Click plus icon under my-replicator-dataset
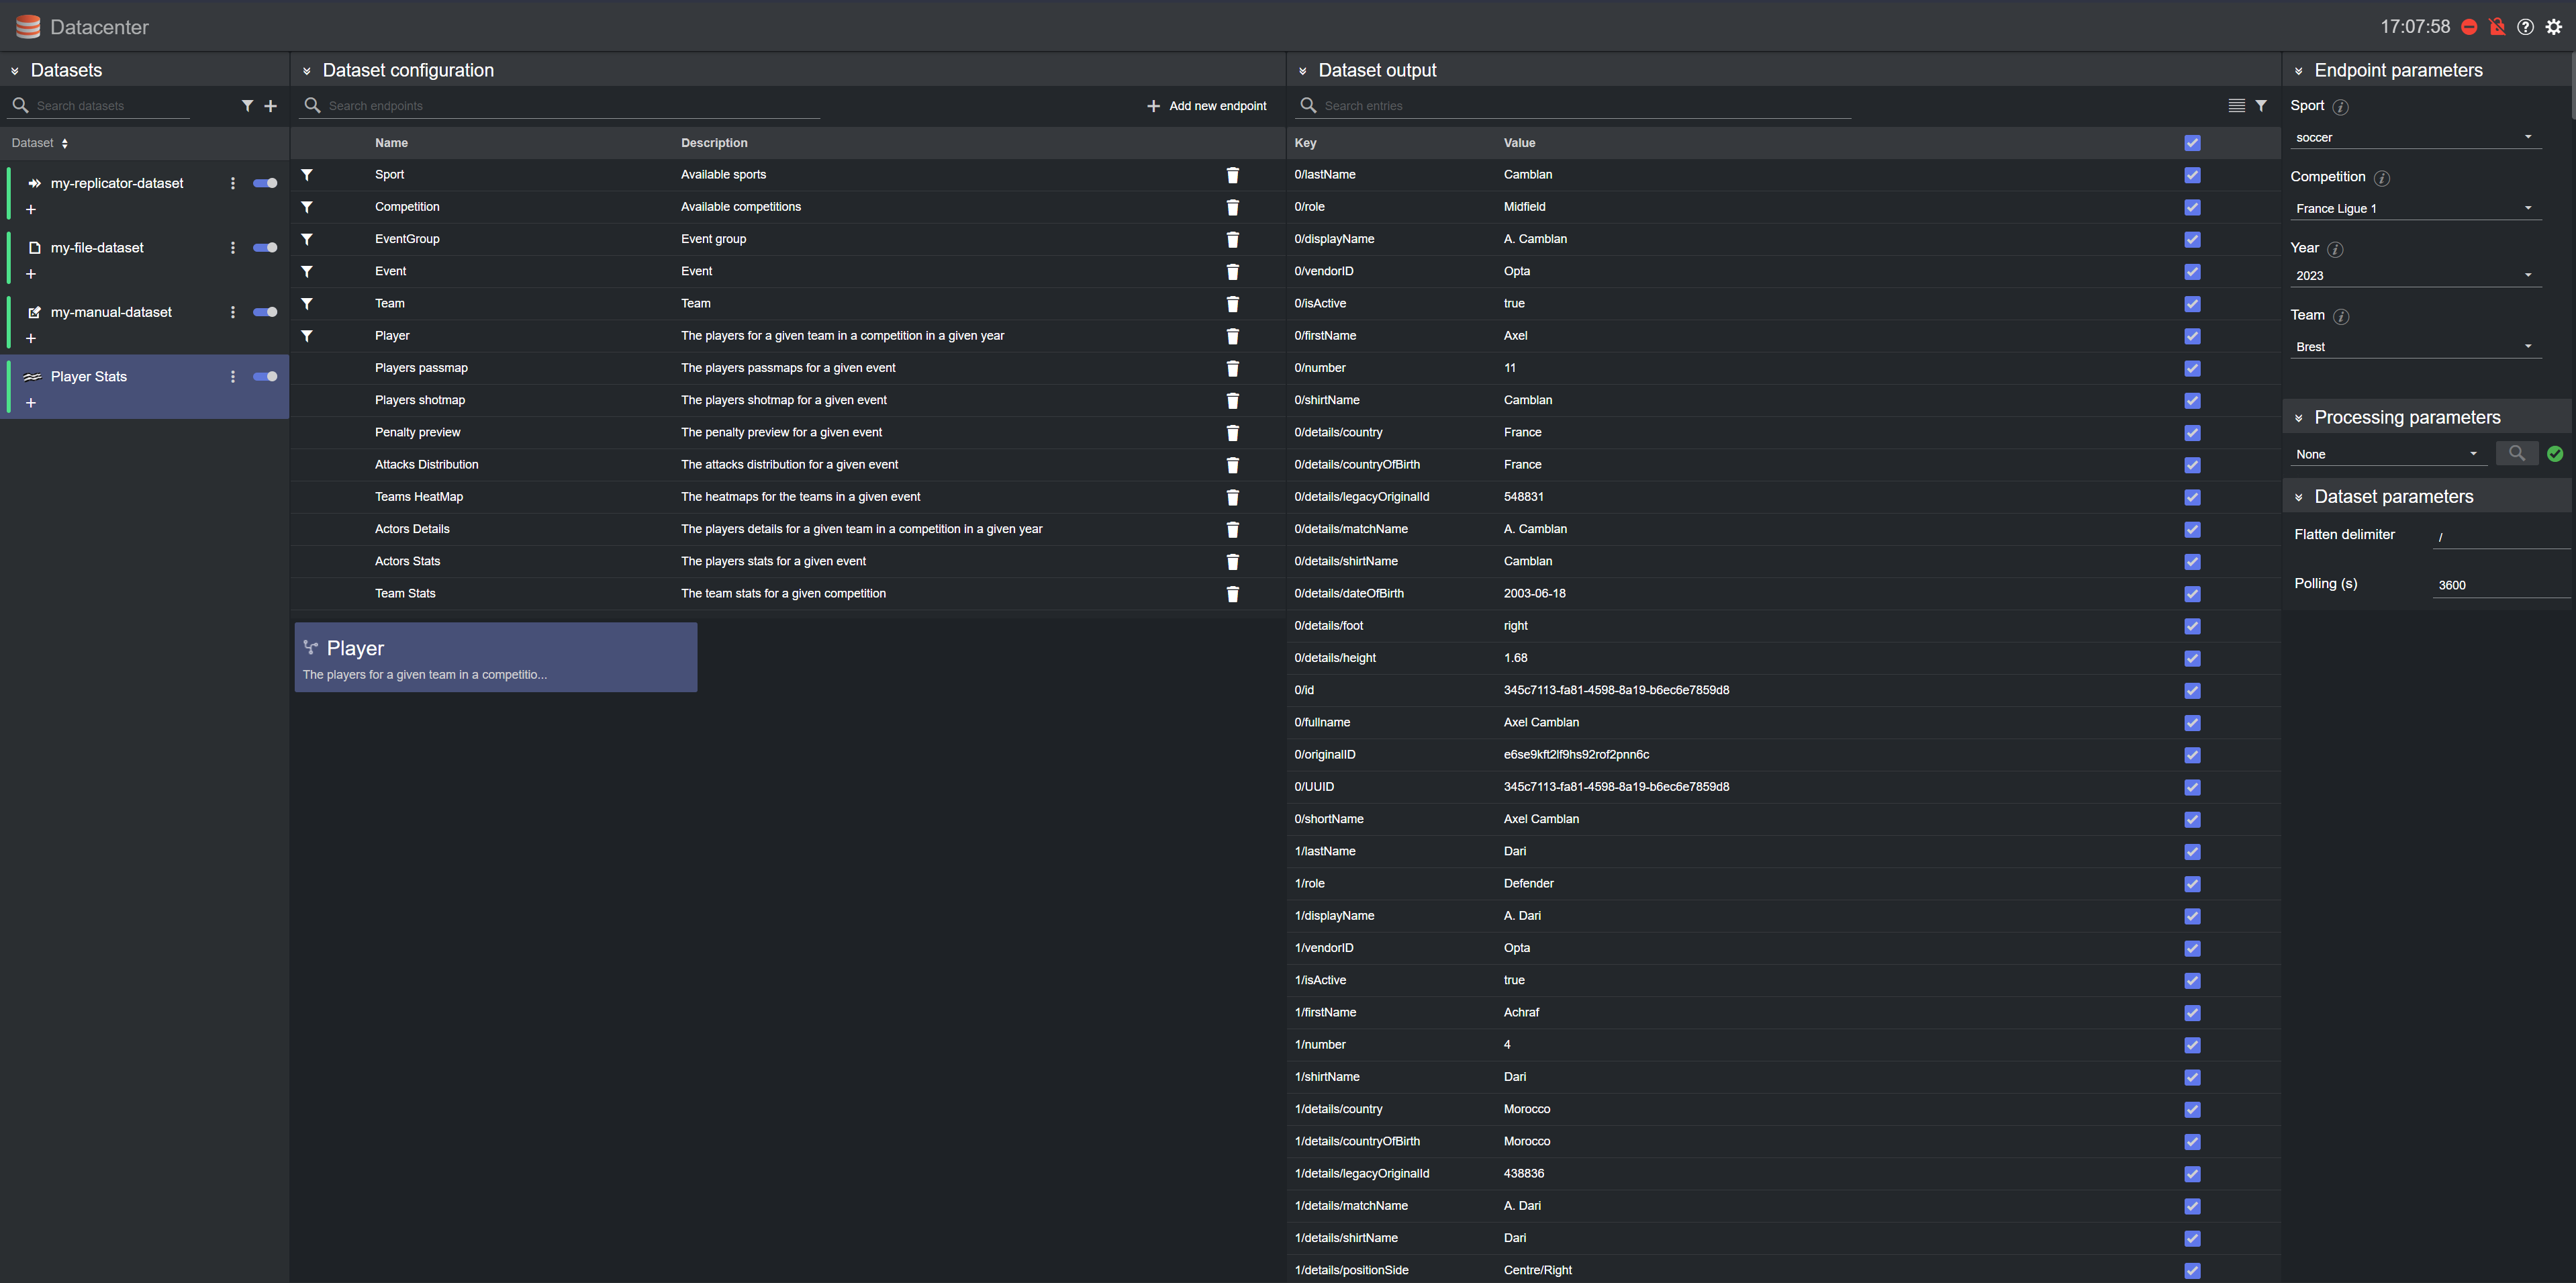This screenshot has width=2576, height=1283. (31, 210)
